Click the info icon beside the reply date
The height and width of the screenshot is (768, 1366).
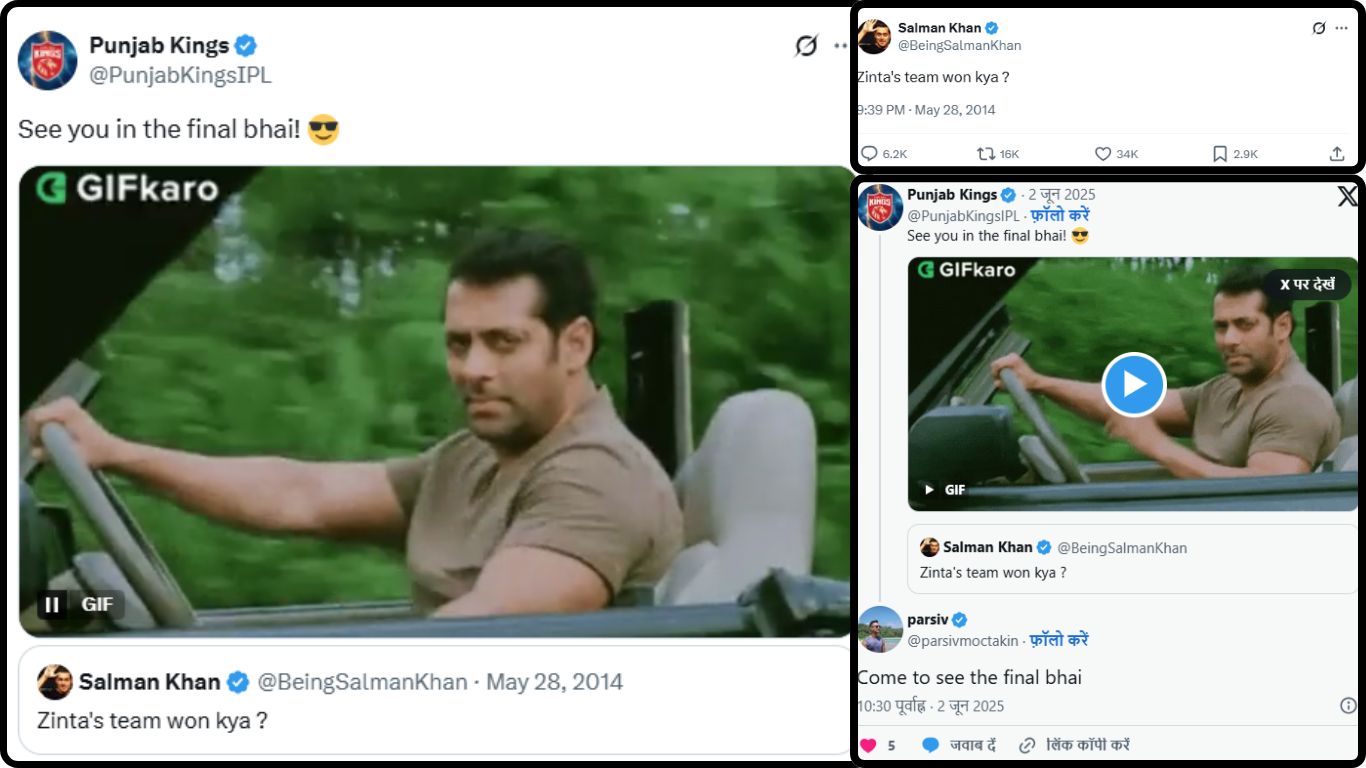click(x=1347, y=706)
